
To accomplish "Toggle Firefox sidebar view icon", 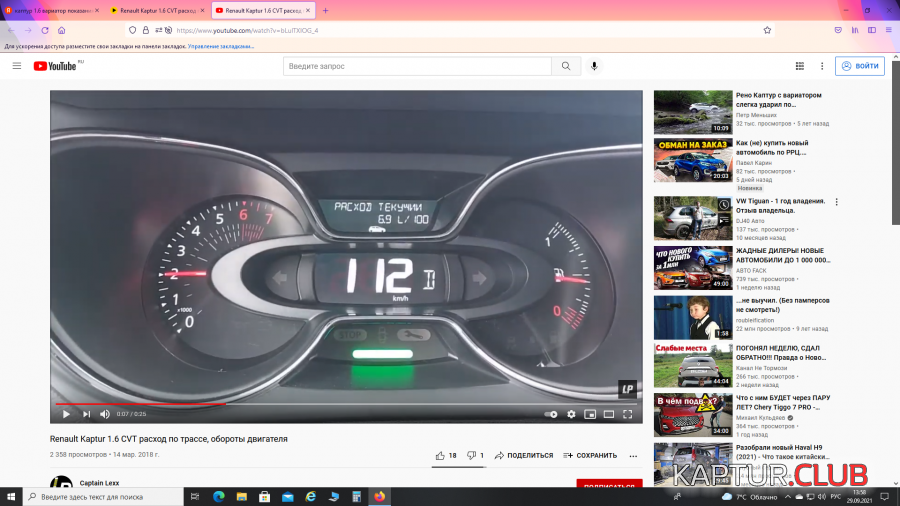I will [872, 30].
